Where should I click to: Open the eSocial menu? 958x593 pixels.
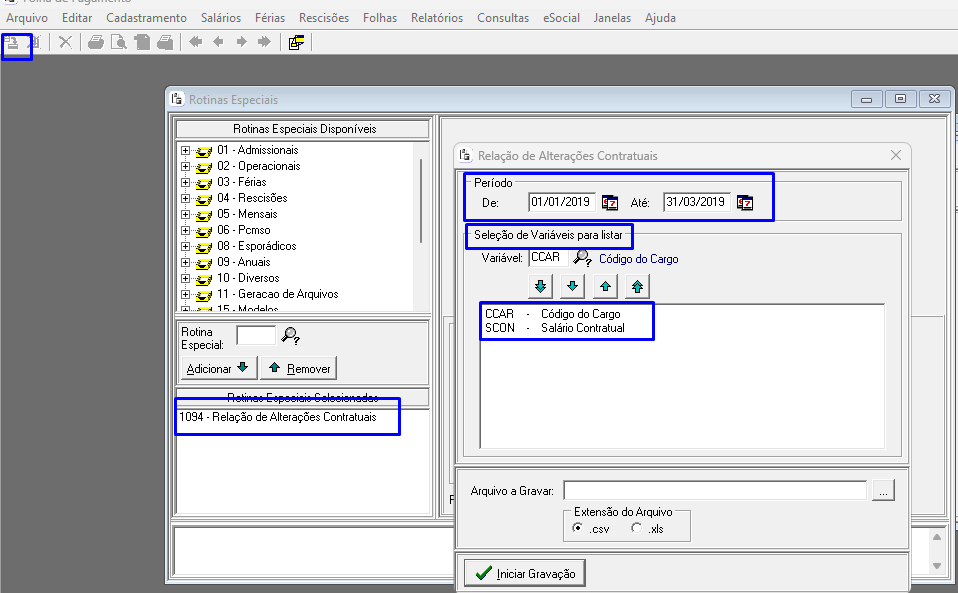[x=561, y=18]
